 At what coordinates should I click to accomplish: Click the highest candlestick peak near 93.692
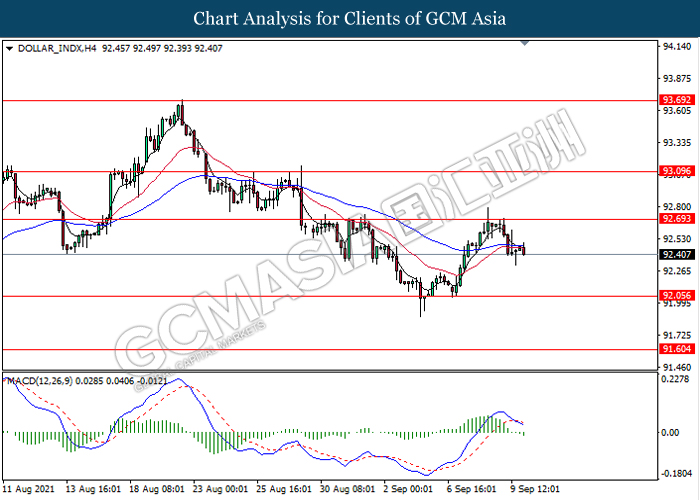pyautogui.click(x=181, y=104)
